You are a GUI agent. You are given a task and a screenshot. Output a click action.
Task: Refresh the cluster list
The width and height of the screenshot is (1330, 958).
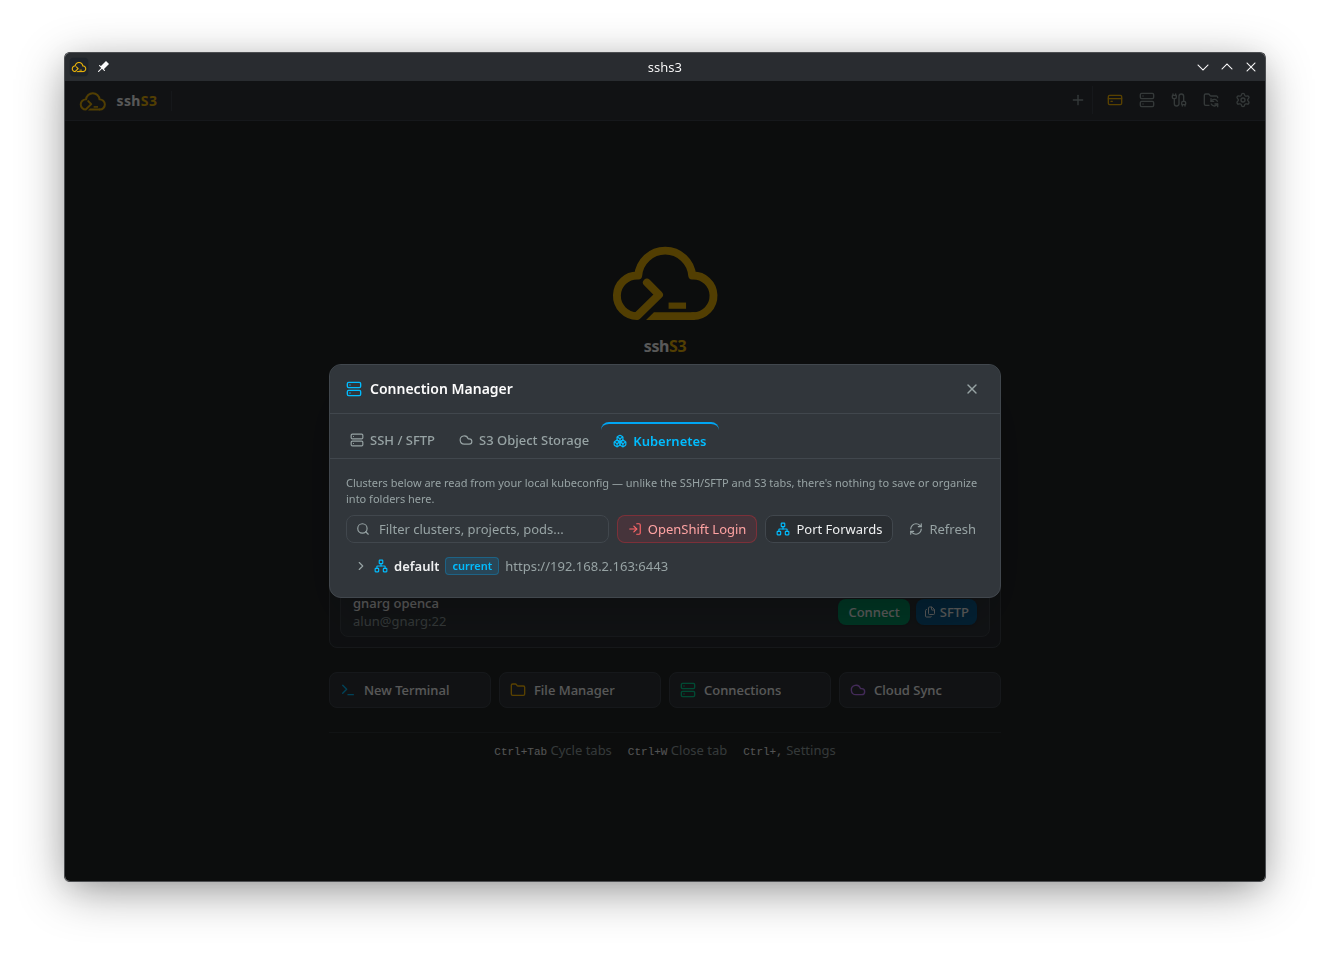(942, 529)
